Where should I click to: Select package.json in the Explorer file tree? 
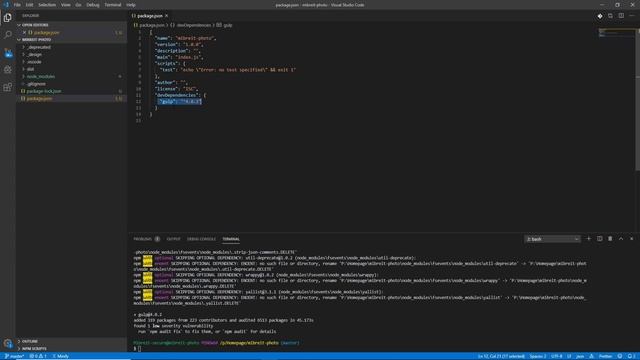click(x=71, y=98)
